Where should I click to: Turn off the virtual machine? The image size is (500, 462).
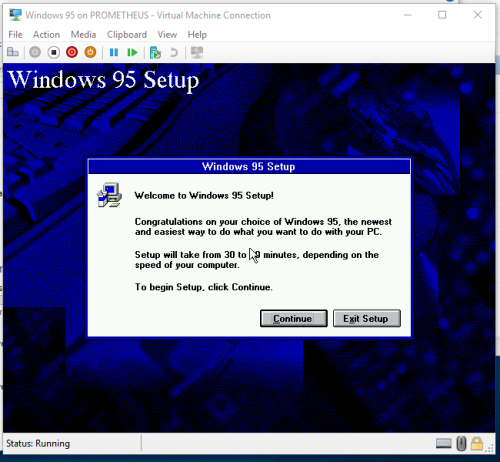point(53,52)
